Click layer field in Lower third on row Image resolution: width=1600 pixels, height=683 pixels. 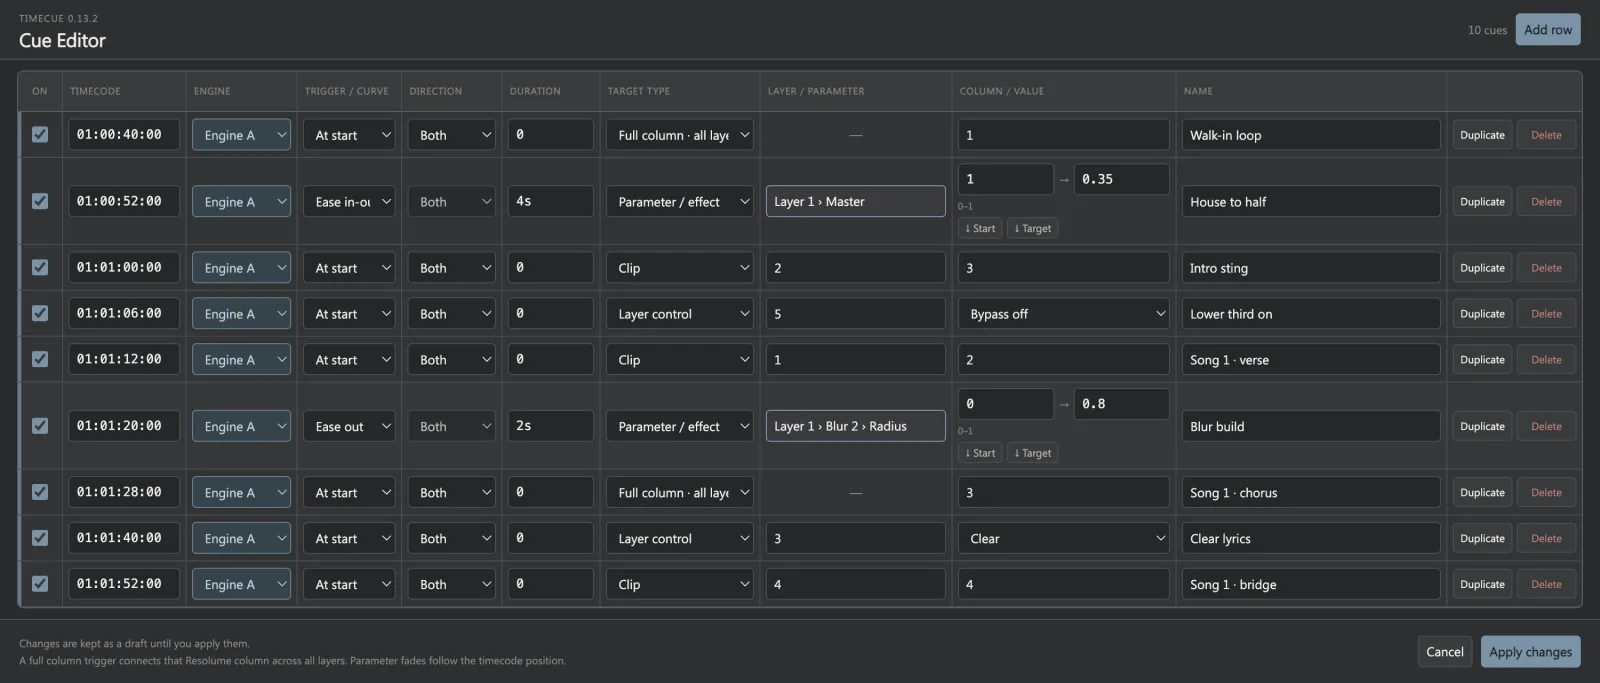855,314
